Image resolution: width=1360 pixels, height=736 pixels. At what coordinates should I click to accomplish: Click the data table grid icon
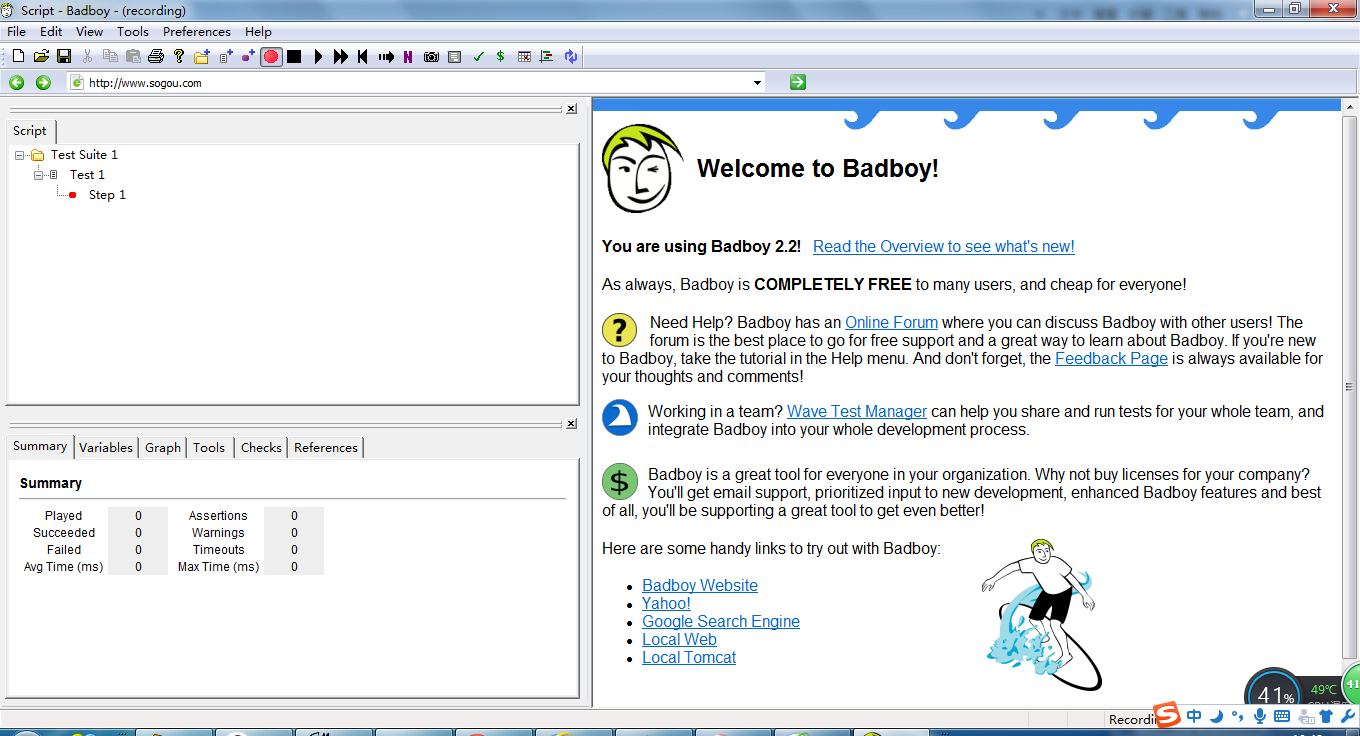pos(524,57)
